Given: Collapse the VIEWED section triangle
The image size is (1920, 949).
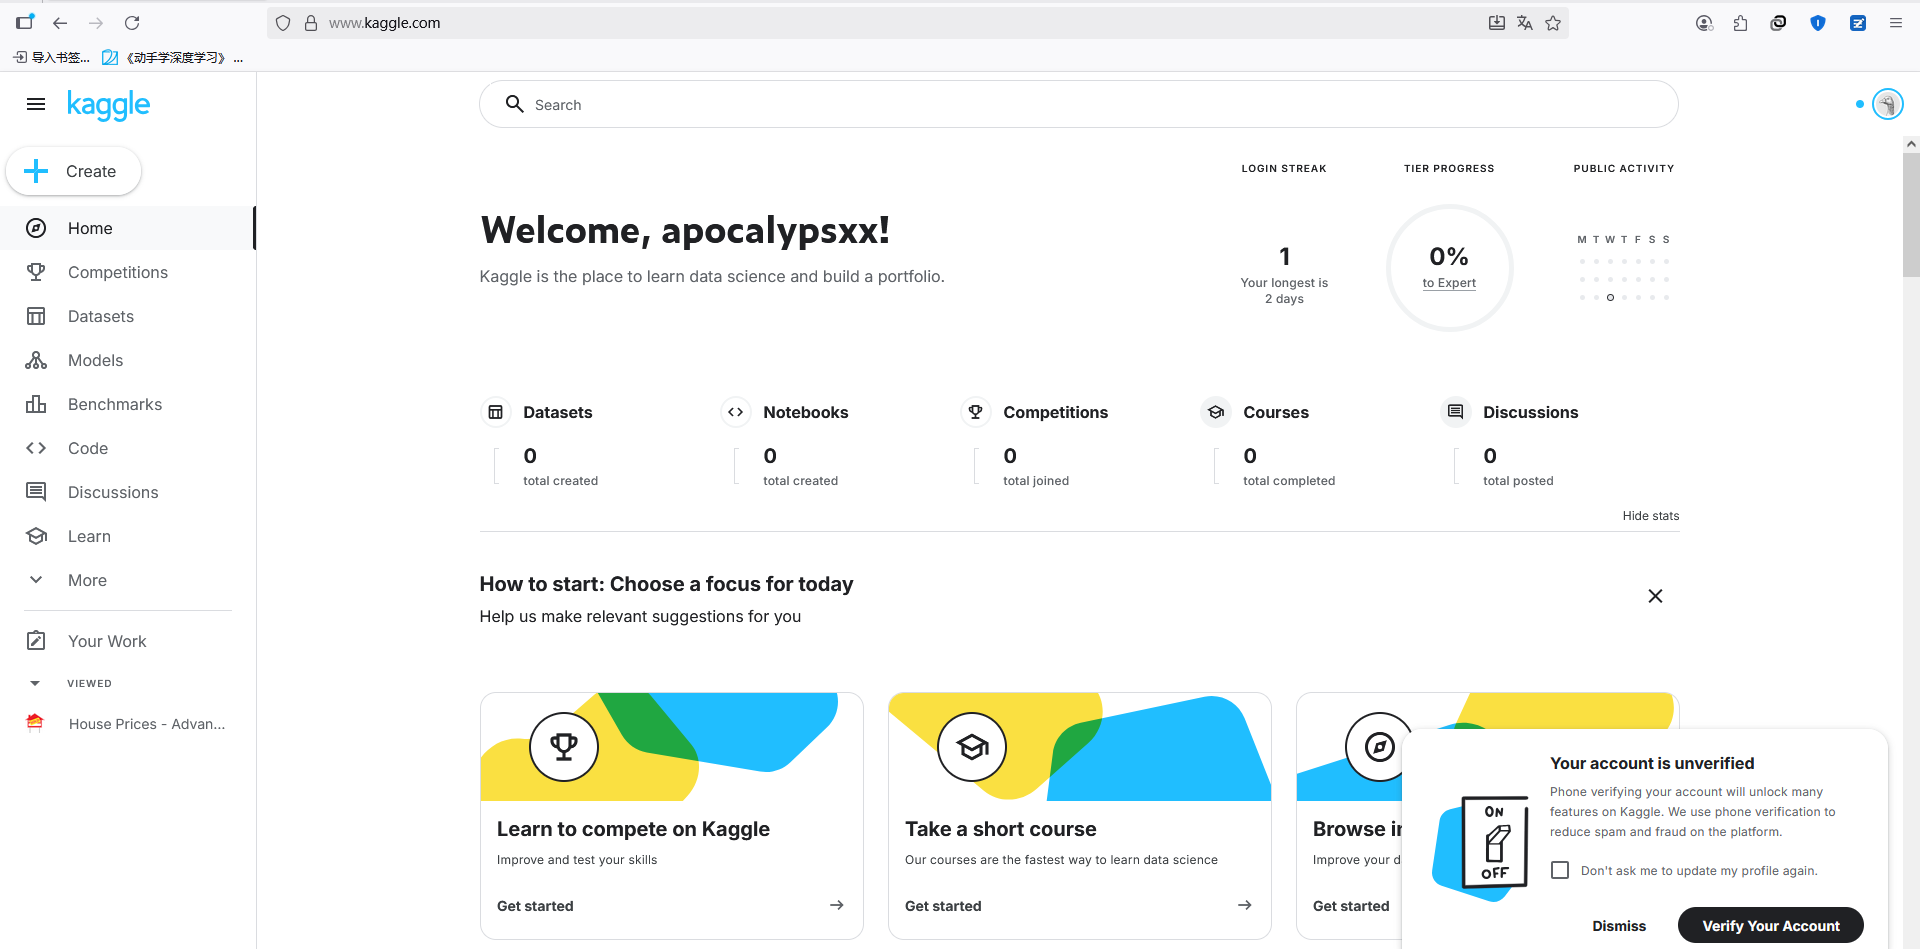Looking at the screenshot, I should click(35, 684).
